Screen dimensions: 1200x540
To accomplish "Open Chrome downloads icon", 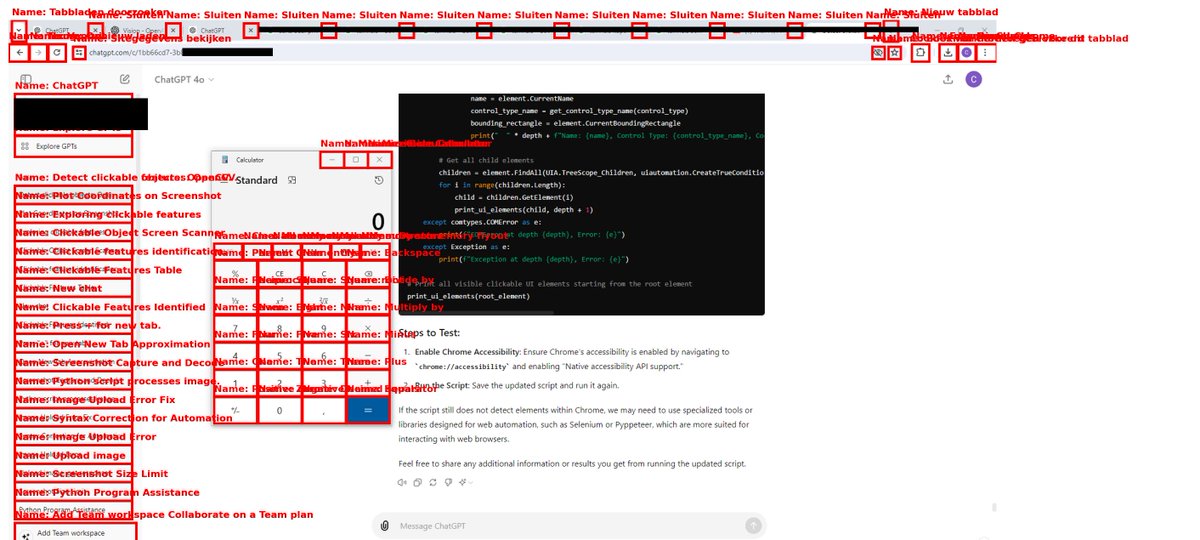I will [x=948, y=52].
